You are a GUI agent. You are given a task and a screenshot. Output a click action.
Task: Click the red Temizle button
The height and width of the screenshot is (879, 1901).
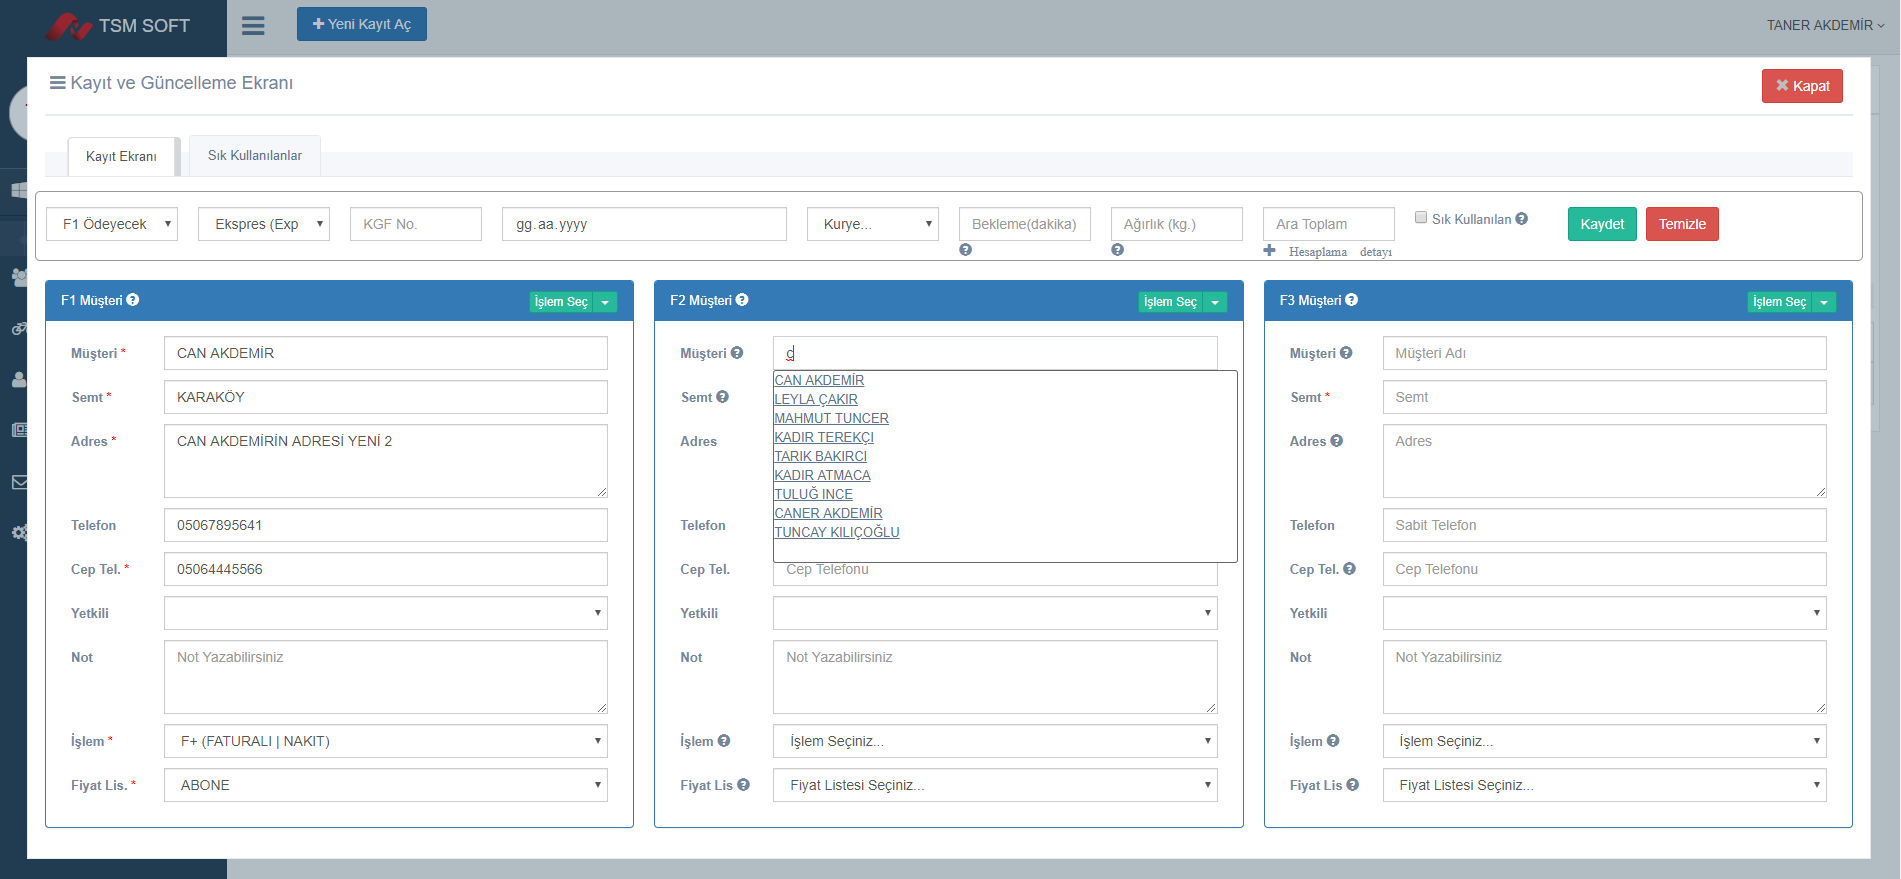pyautogui.click(x=1681, y=224)
